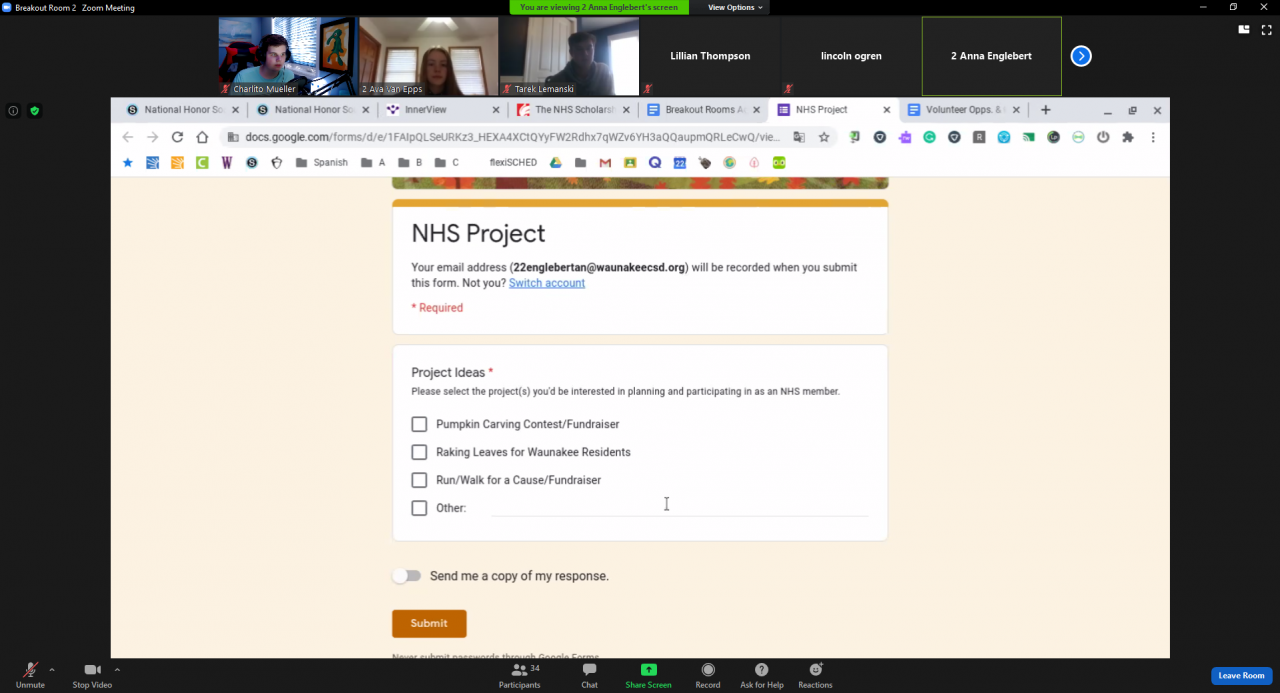
Task: Click Switch account link
Action: point(547,283)
